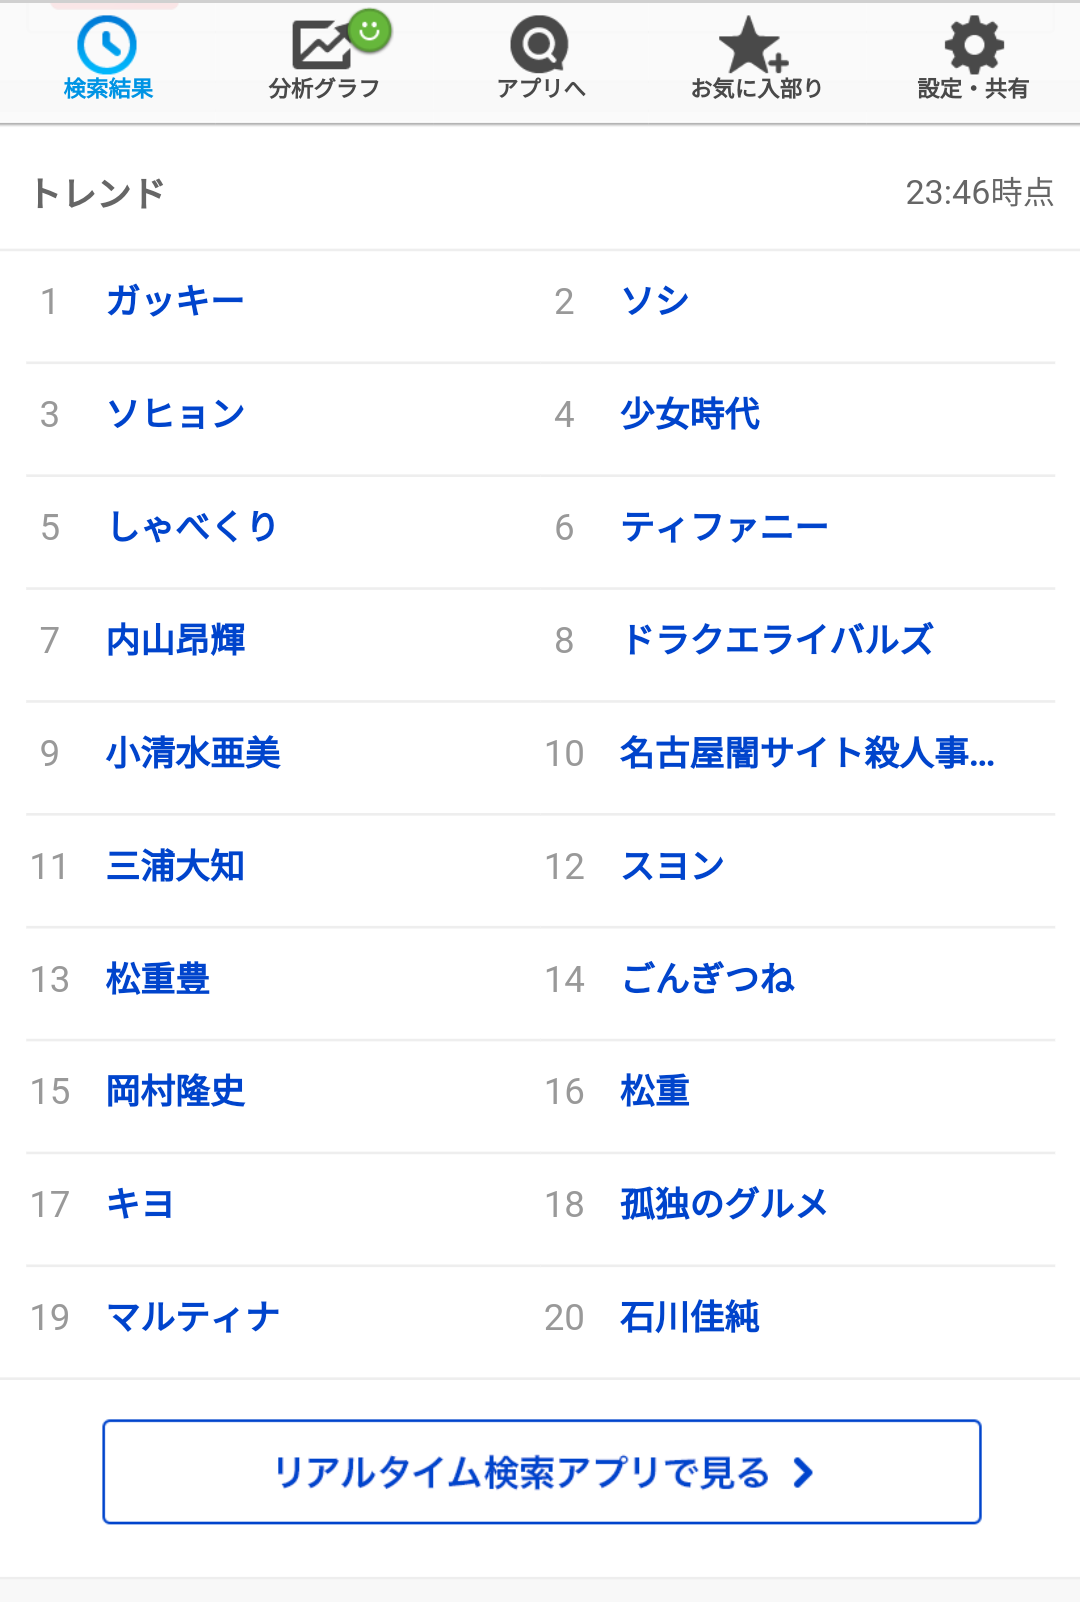
Task: Open the 設定・共有 gear icon
Action: pyautogui.click(x=973, y=46)
